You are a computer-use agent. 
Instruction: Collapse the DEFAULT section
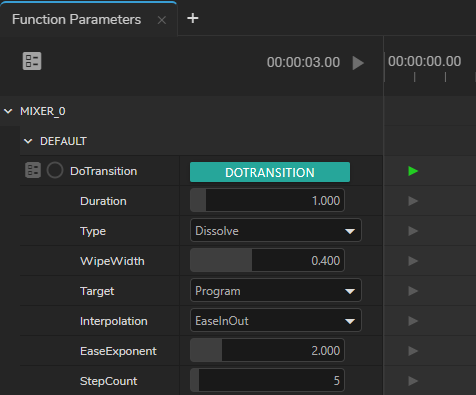[x=28, y=141]
